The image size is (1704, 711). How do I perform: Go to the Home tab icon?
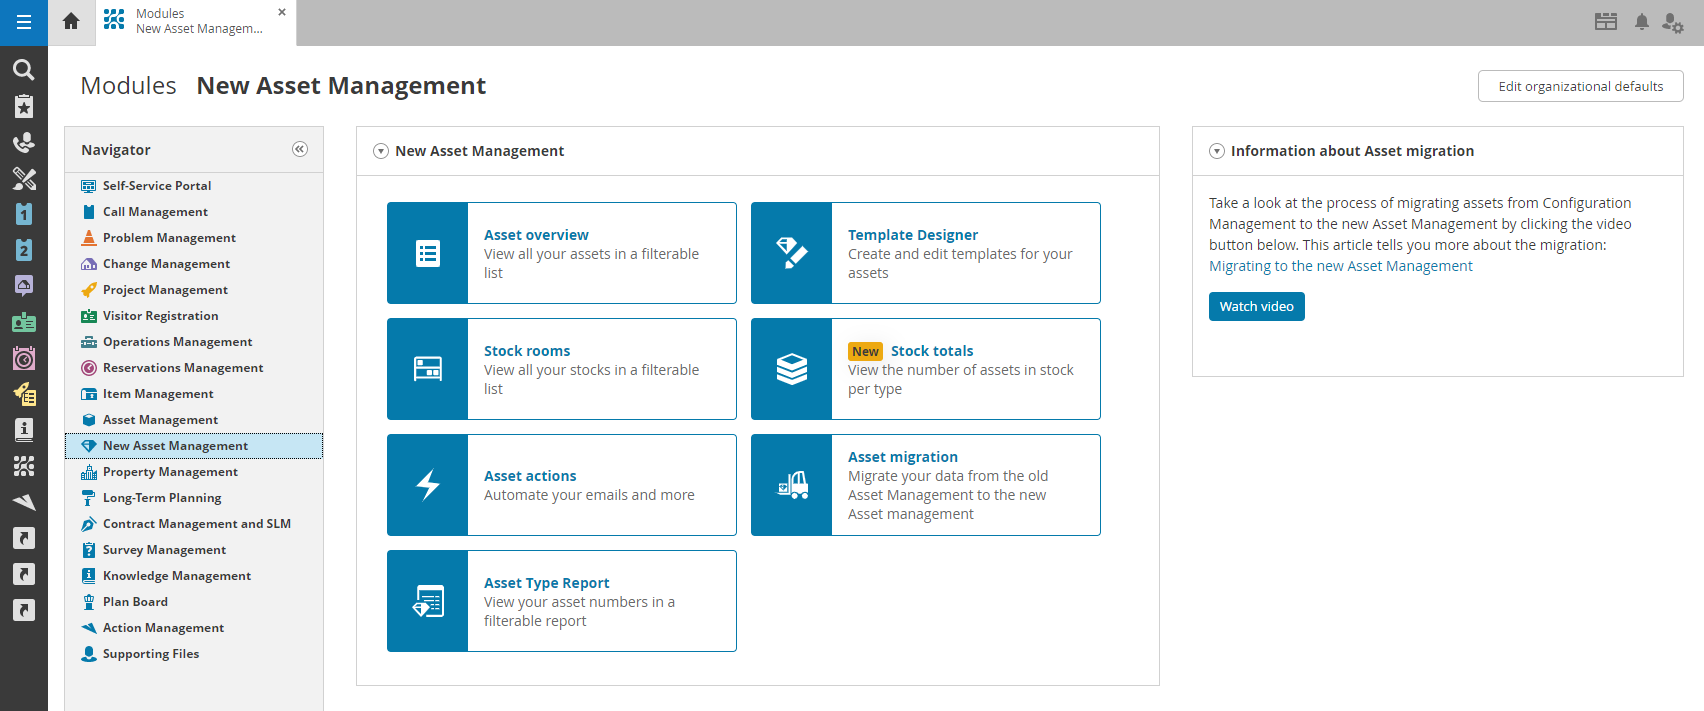tap(71, 21)
